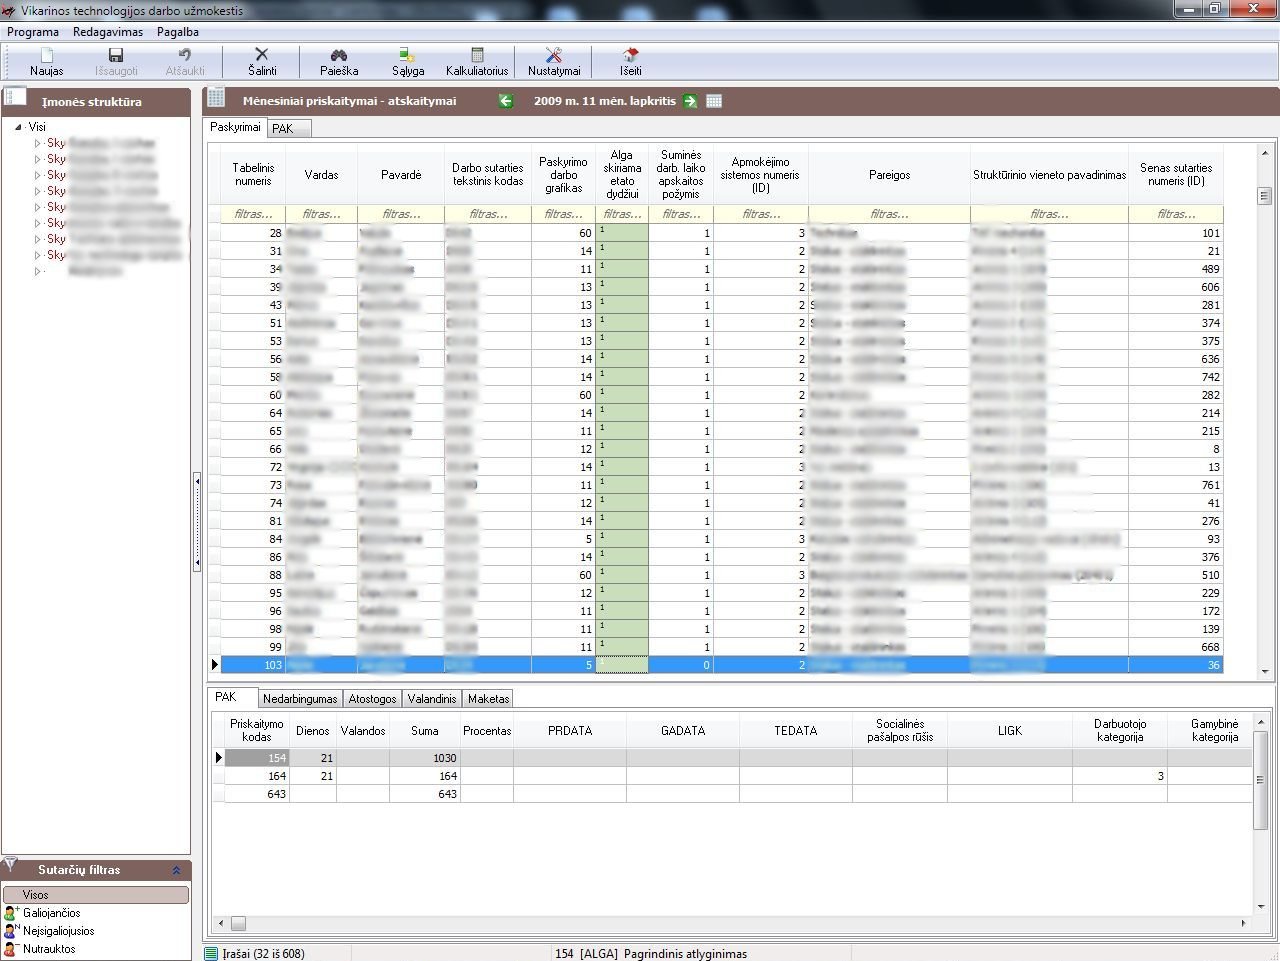Expand the third Sky tree node

tap(38, 175)
